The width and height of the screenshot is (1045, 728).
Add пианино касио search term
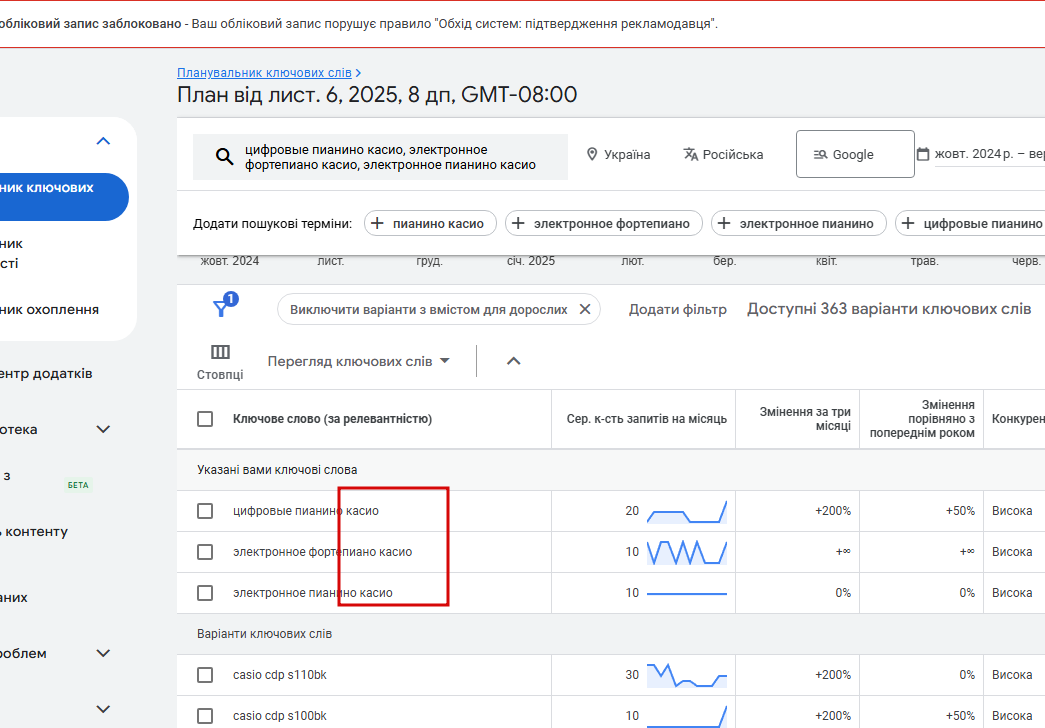pos(430,223)
